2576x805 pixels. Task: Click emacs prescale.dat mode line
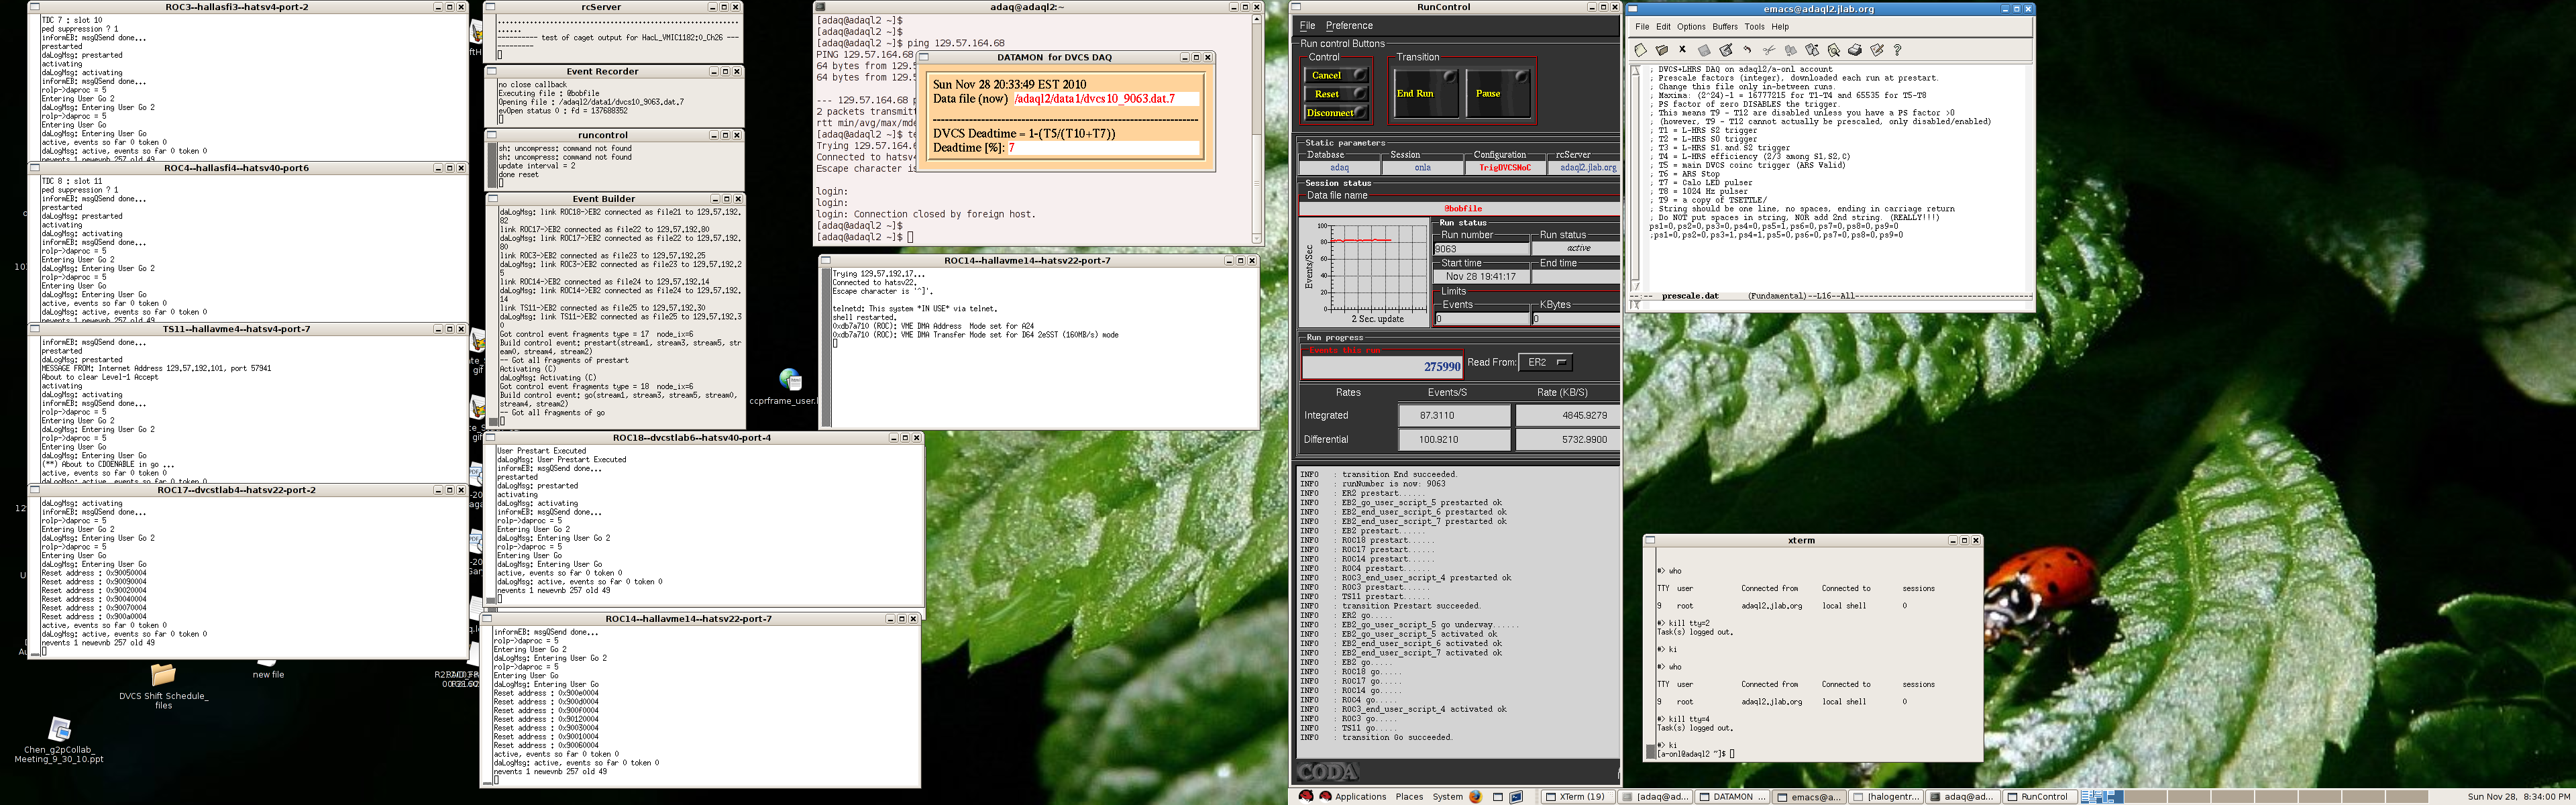click(1832, 296)
